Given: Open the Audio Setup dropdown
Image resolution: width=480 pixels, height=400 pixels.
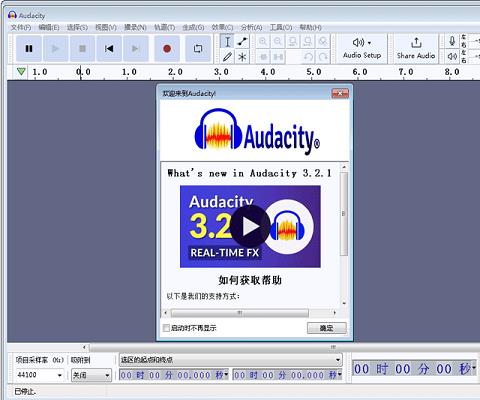Looking at the screenshot, I should pos(362,49).
